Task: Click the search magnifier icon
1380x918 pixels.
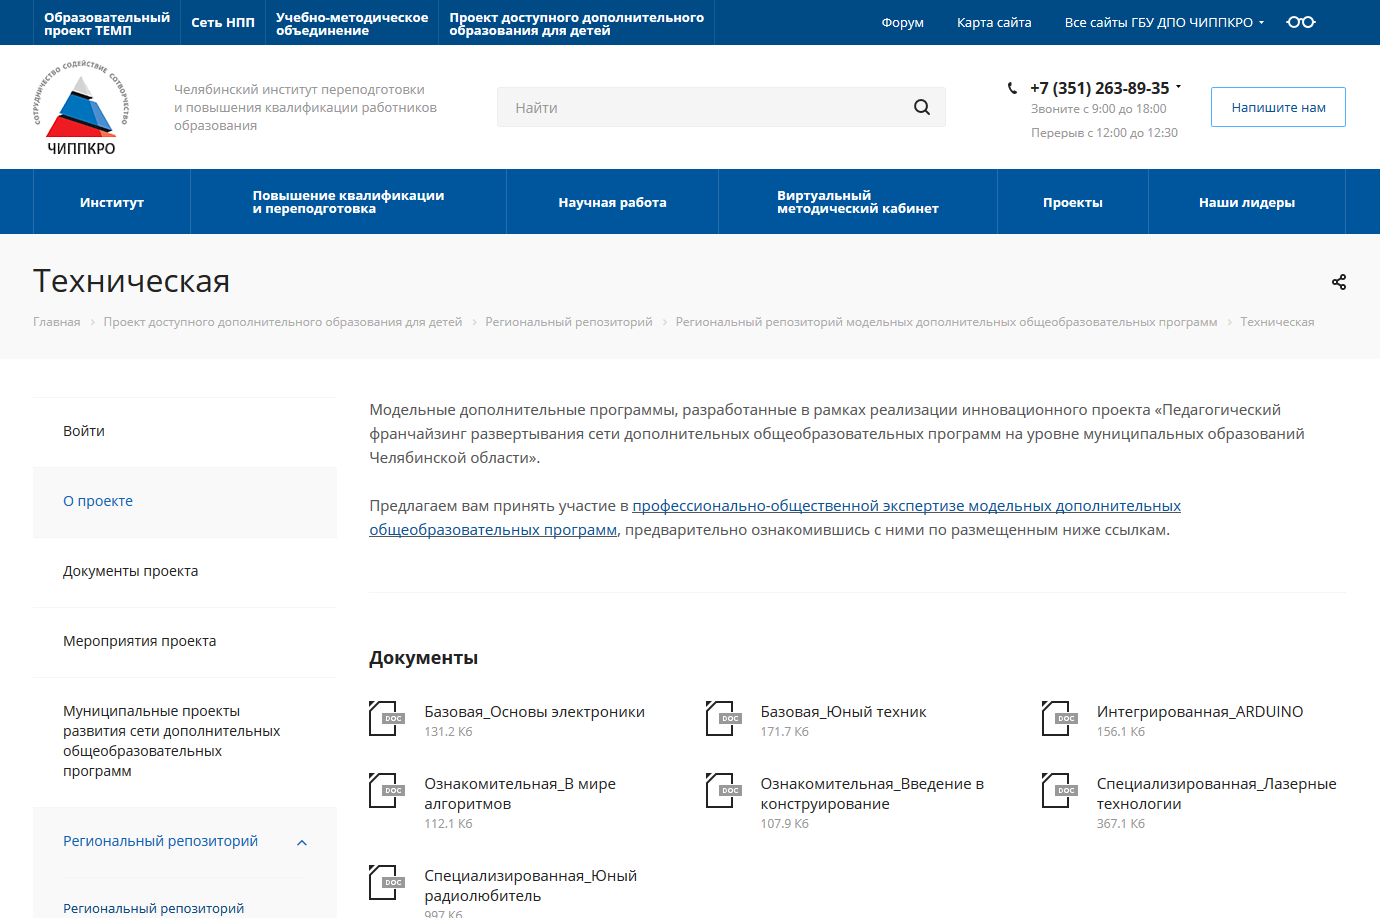Action: (x=922, y=107)
